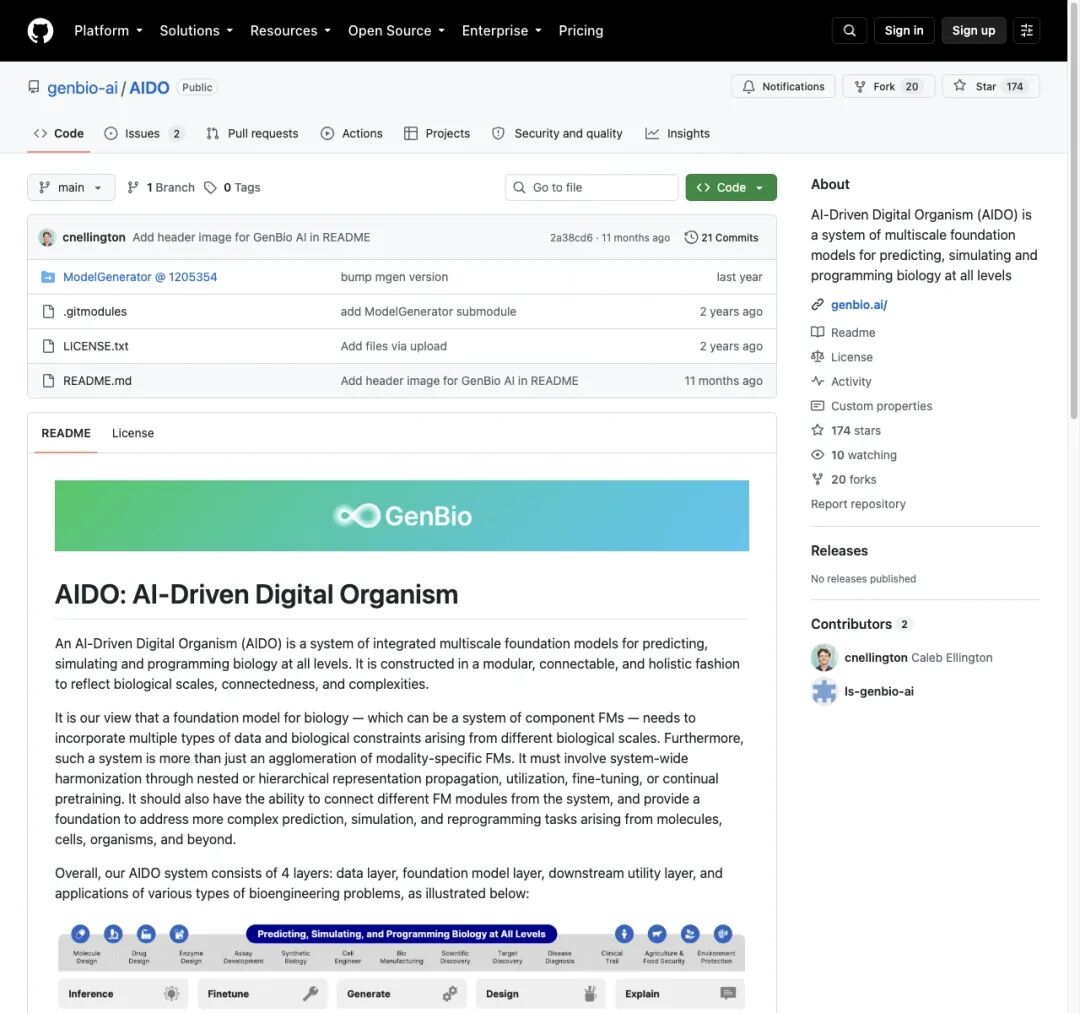The height and width of the screenshot is (1013, 1080).
Task: Click the ModelGenerator submodule folder icon
Action: point(48,277)
